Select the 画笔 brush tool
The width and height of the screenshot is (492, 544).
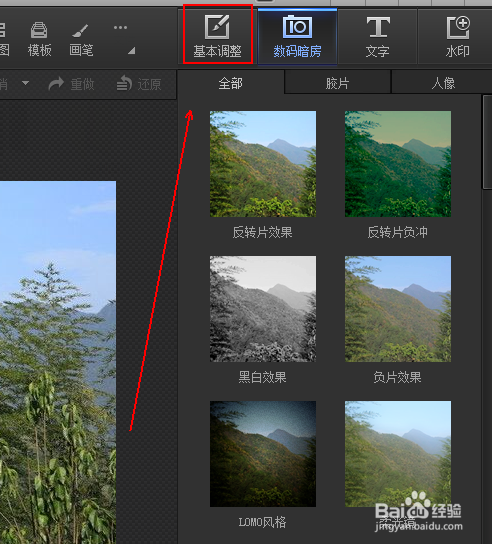pyautogui.click(x=81, y=39)
